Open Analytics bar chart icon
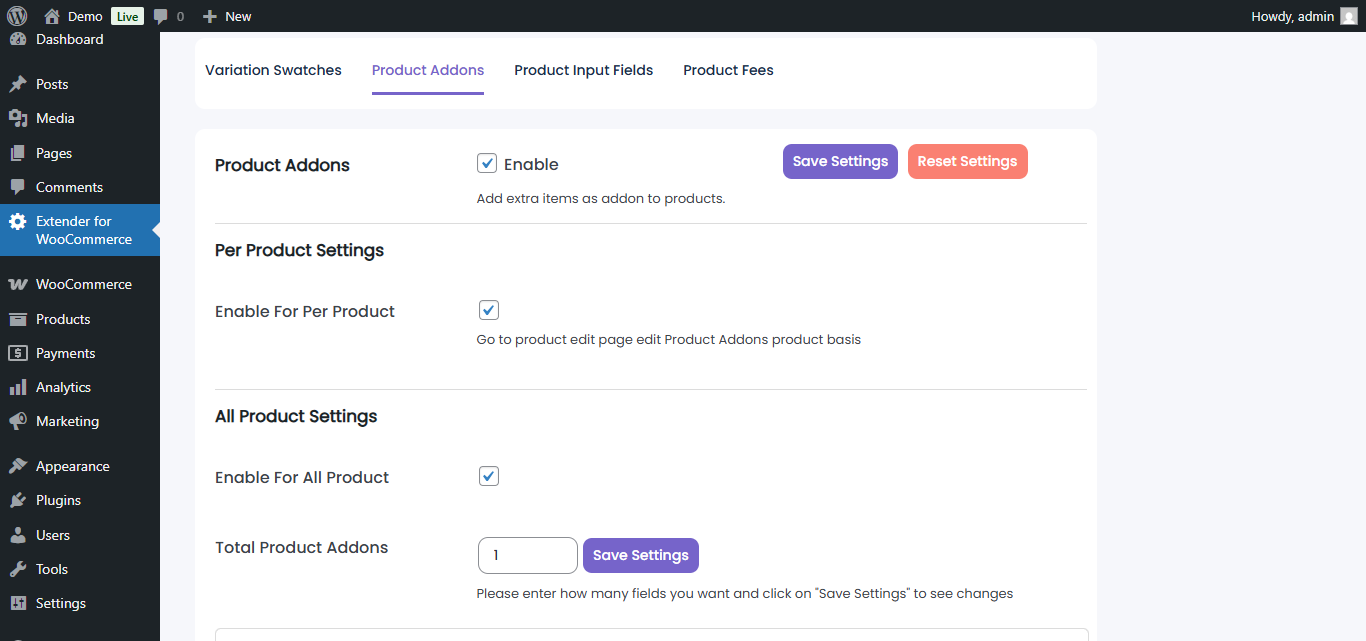 (18, 387)
